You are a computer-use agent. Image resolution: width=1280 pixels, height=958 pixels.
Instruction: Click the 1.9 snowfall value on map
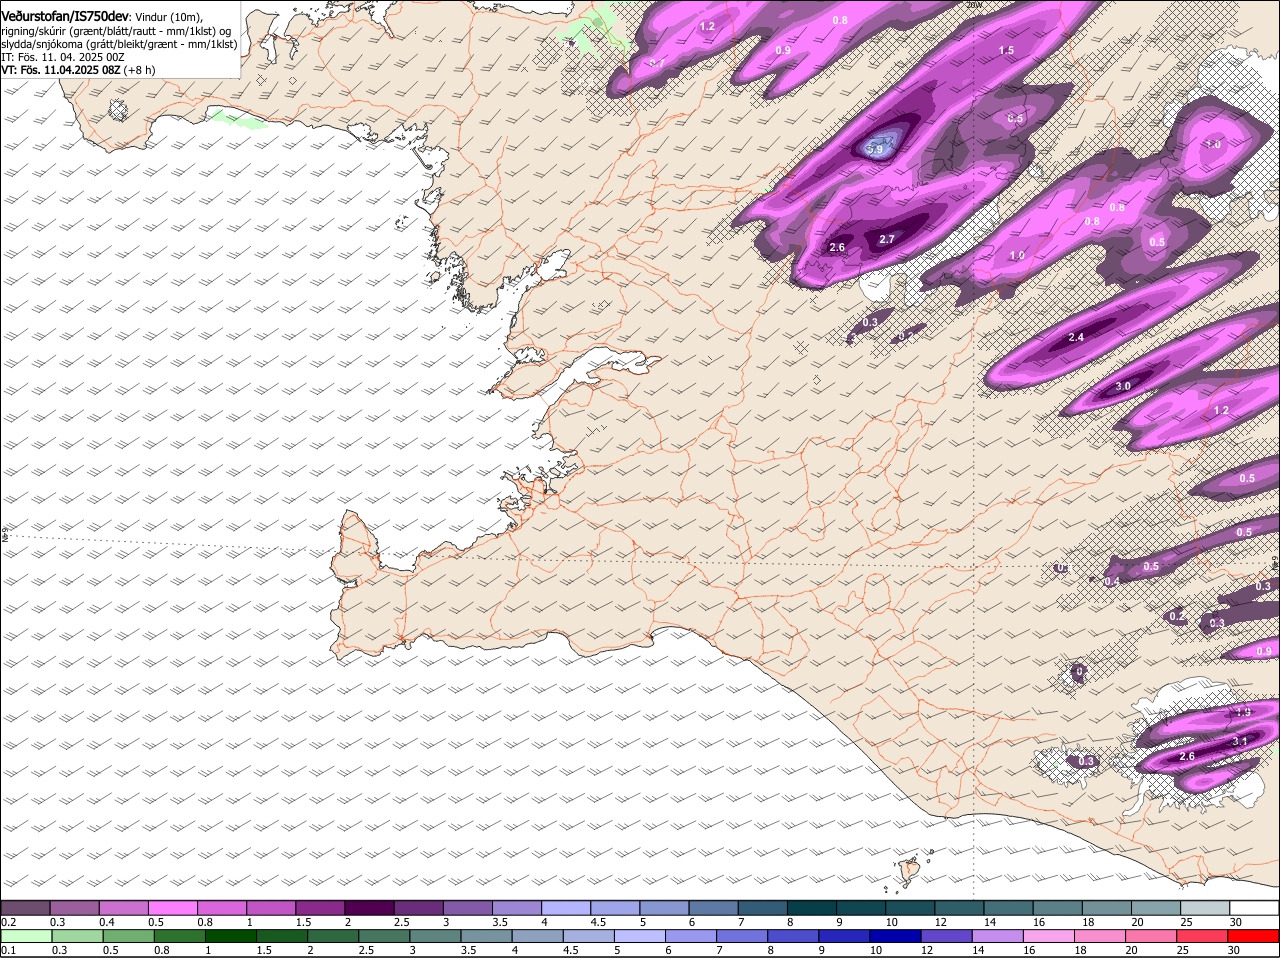click(x=1243, y=712)
